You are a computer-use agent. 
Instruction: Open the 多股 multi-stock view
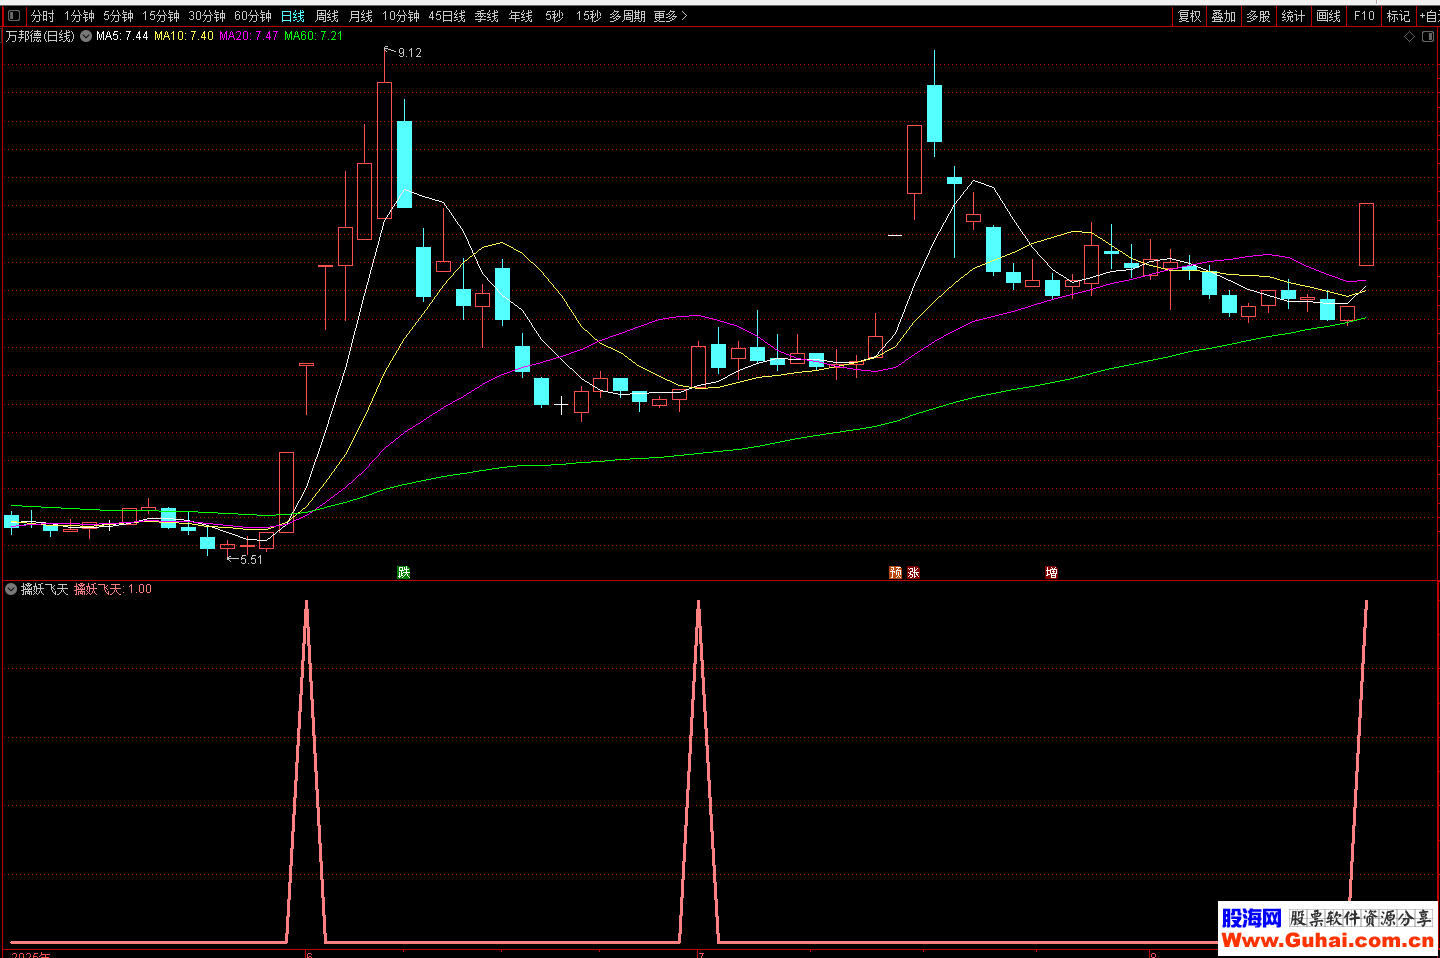click(x=1258, y=16)
